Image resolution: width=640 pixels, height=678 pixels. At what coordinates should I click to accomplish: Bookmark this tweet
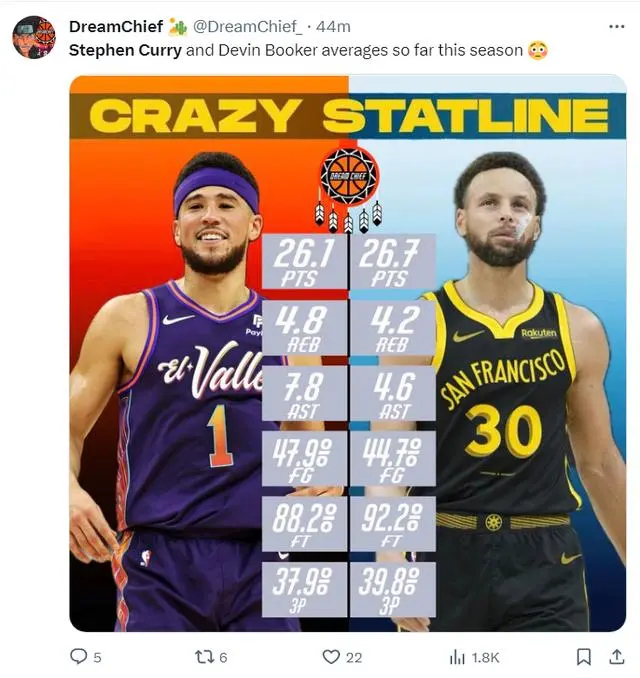coord(584,656)
